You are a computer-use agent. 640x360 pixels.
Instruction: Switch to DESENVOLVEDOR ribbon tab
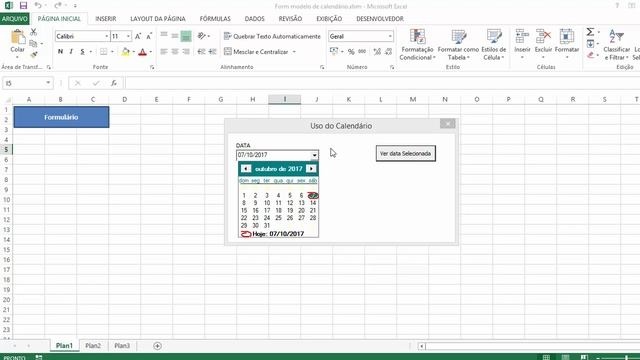pyautogui.click(x=380, y=19)
